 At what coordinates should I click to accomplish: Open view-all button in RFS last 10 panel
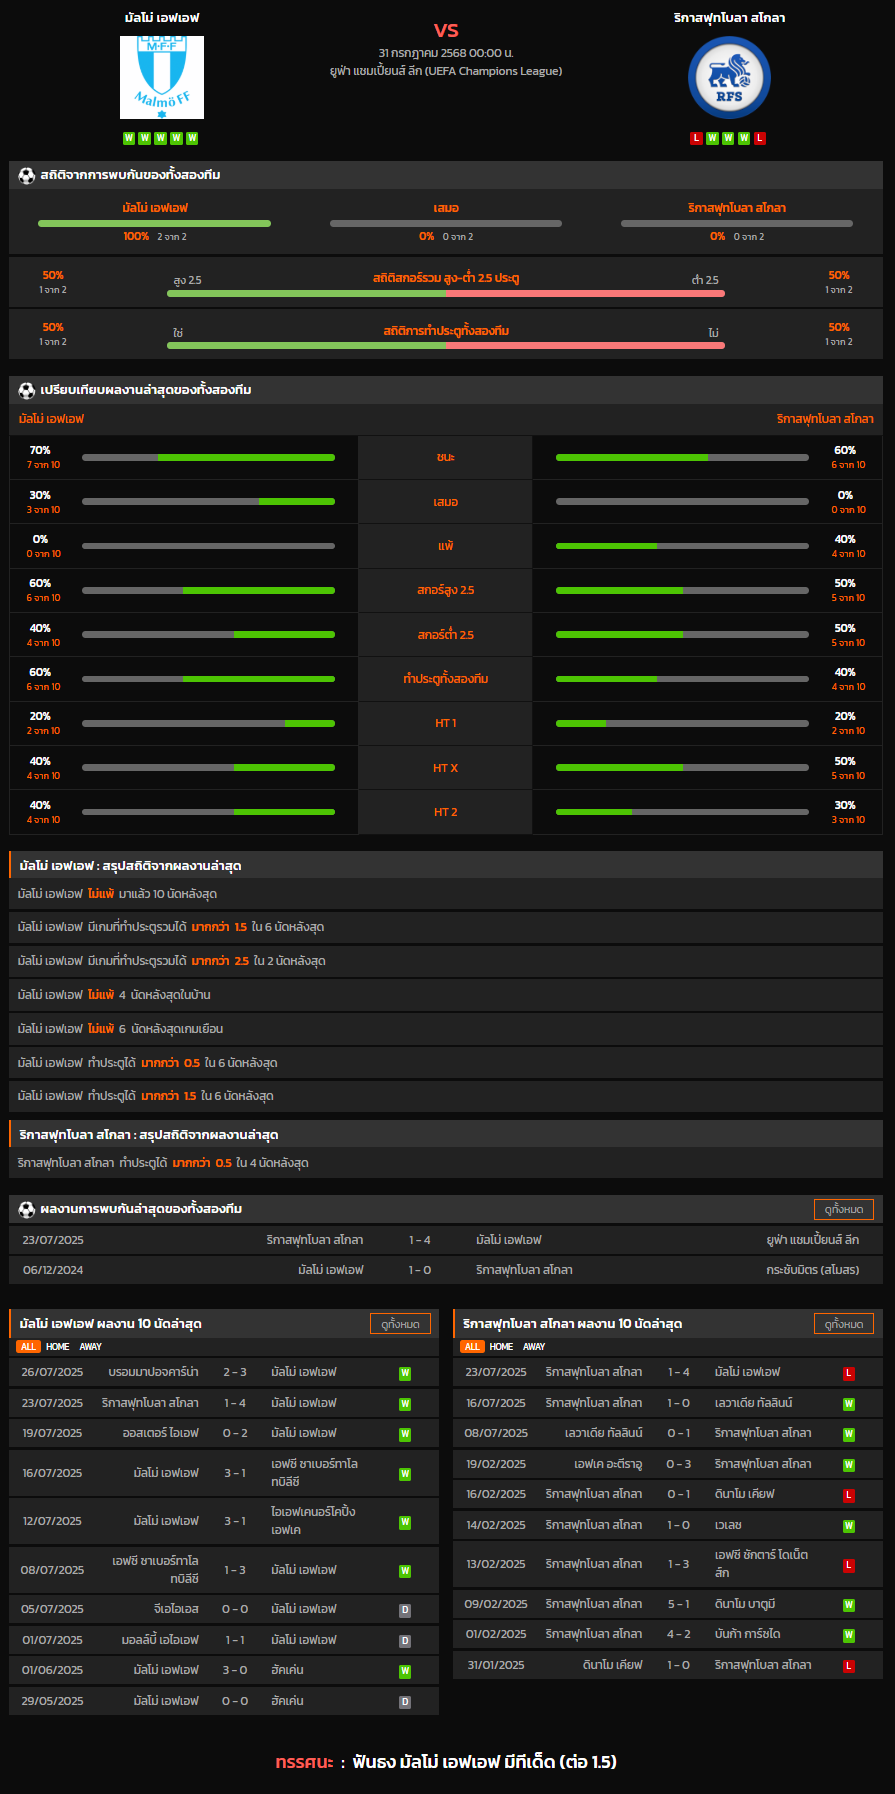click(844, 1324)
